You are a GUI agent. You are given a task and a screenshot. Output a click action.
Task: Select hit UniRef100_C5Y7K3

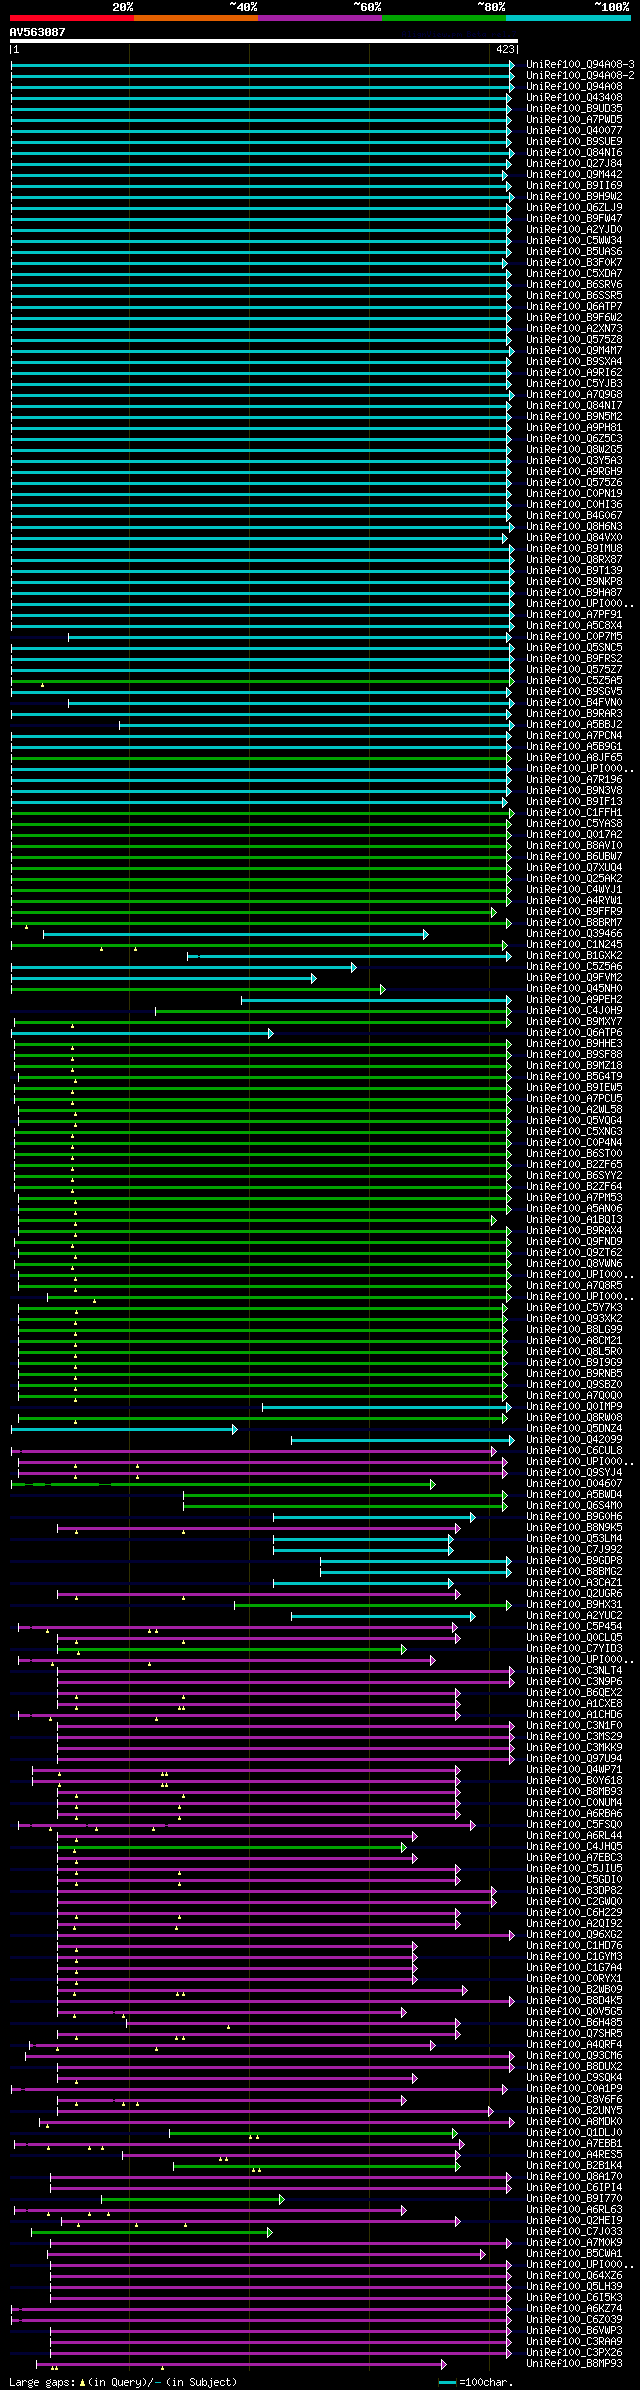pyautogui.click(x=574, y=1308)
